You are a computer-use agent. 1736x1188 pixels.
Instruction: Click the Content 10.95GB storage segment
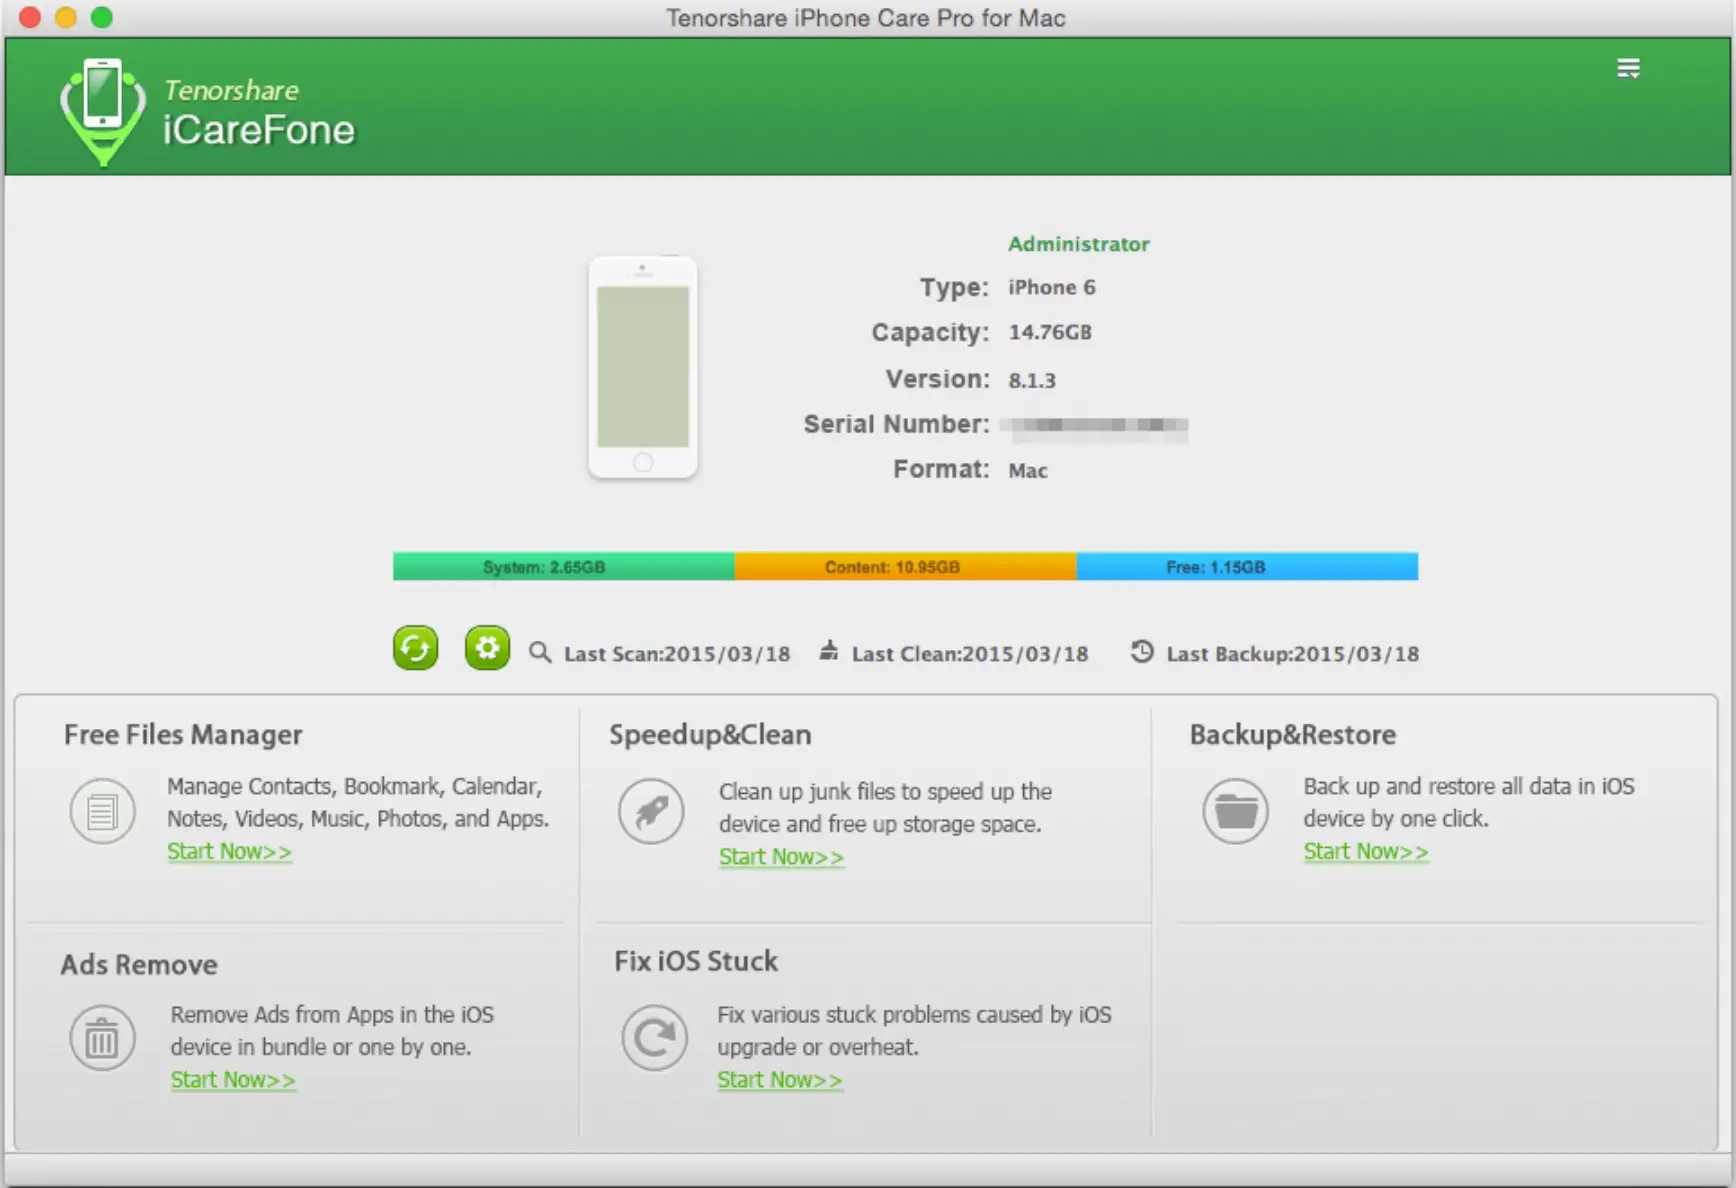tap(906, 566)
